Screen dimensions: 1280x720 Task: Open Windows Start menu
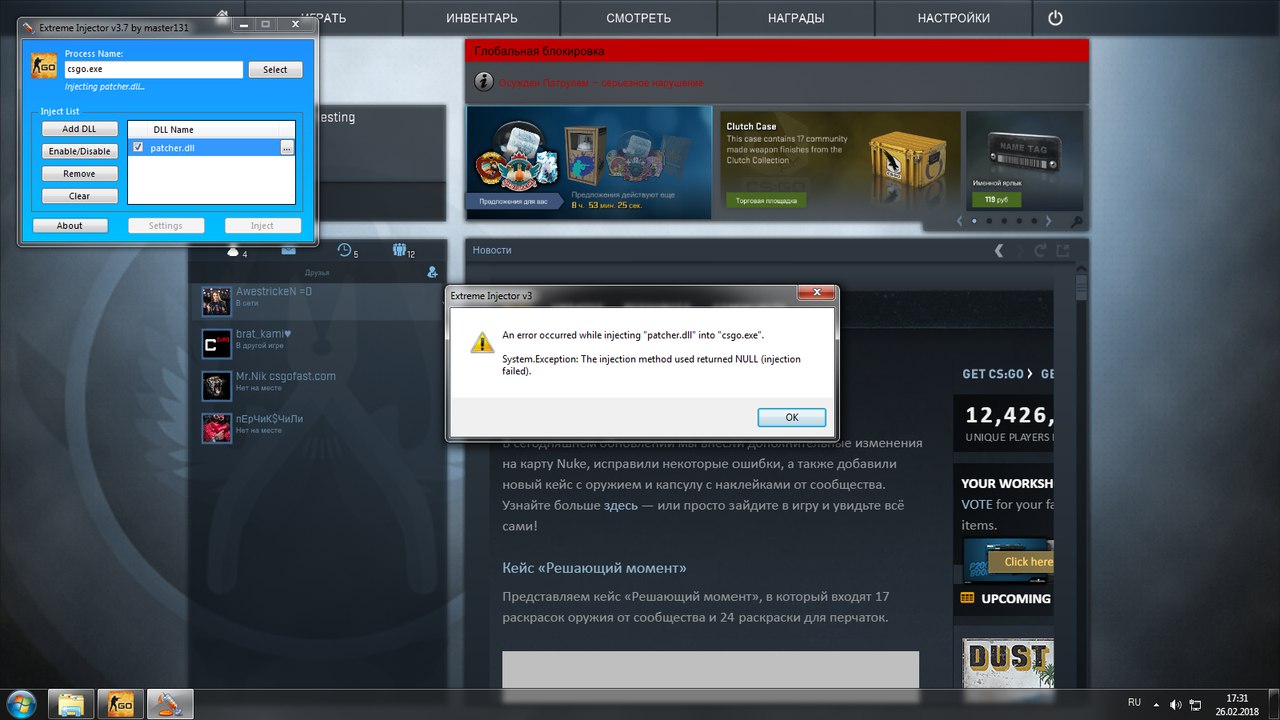[21, 703]
